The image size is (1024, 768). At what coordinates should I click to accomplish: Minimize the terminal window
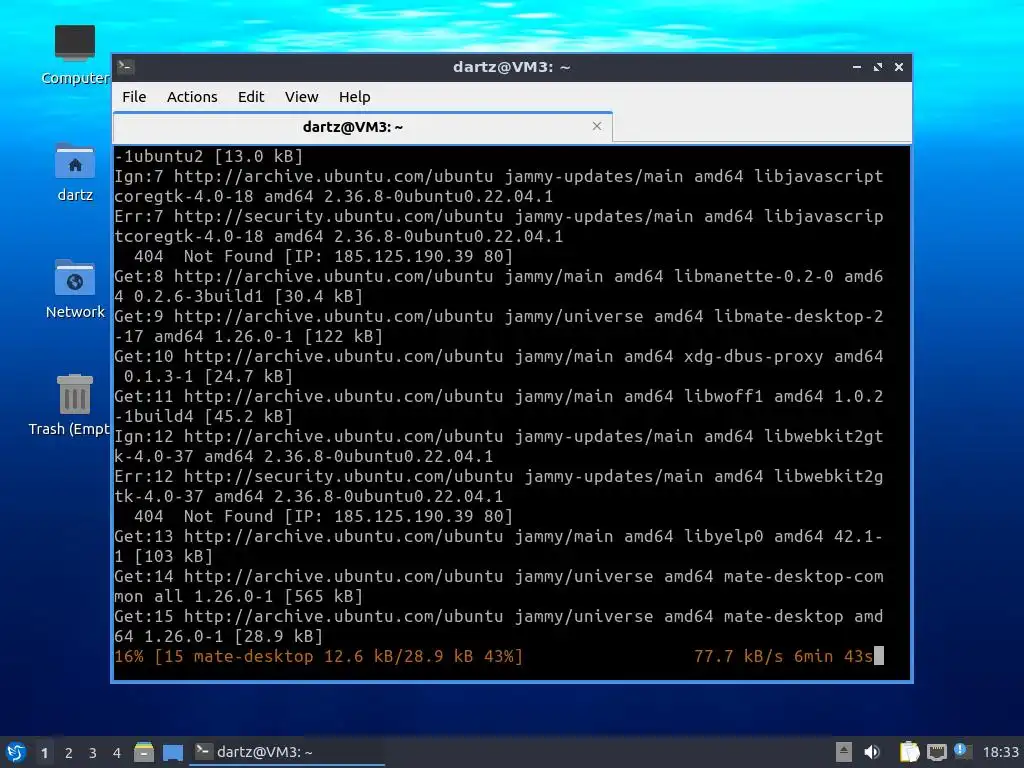[857, 67]
